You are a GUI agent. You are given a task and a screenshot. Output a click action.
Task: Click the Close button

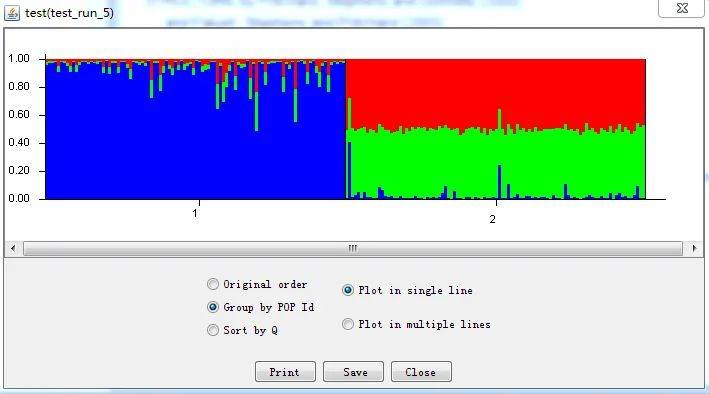421,372
